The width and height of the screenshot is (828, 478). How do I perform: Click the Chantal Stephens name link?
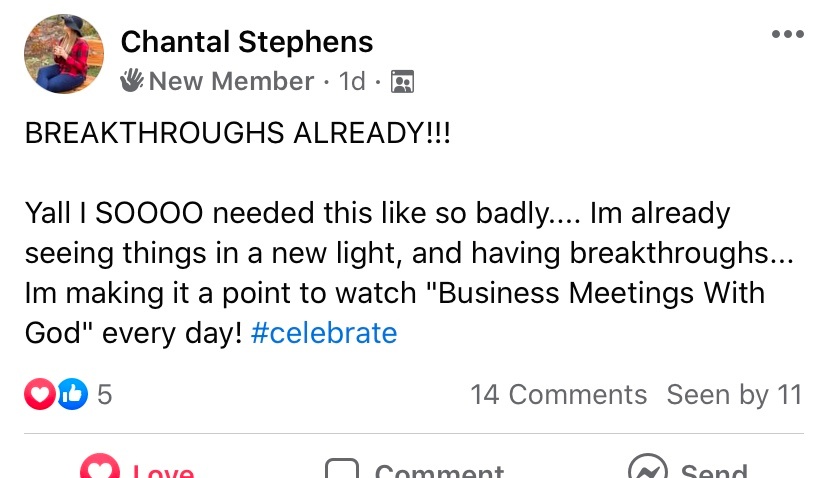tap(246, 42)
